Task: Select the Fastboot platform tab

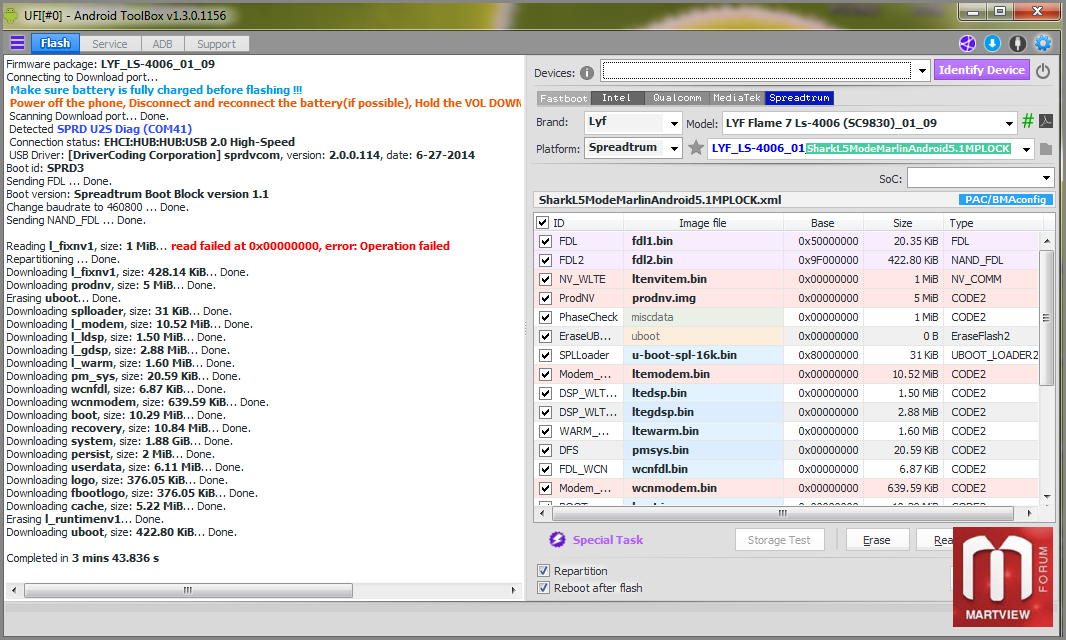Action: 564,98
